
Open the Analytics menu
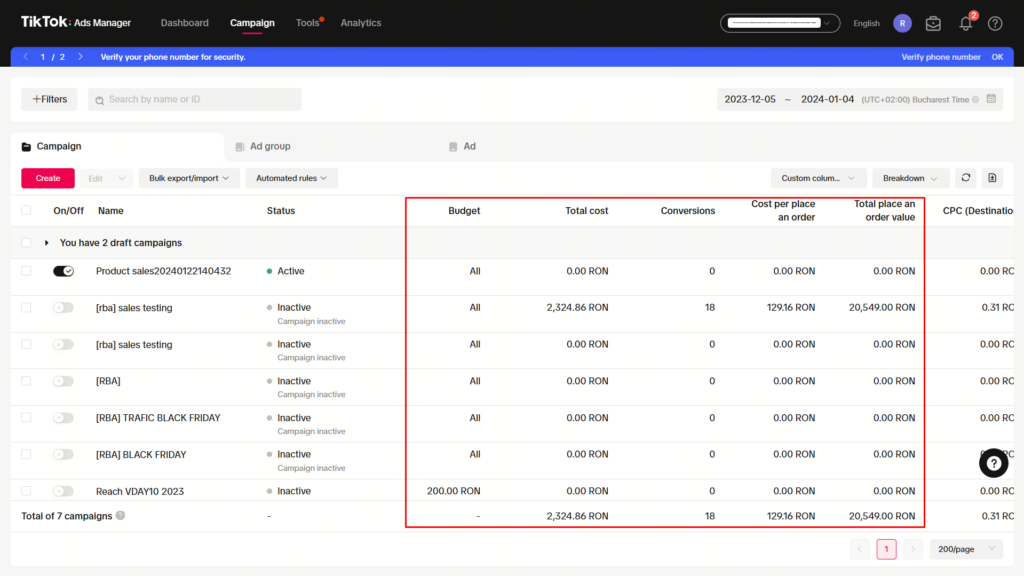tap(360, 23)
